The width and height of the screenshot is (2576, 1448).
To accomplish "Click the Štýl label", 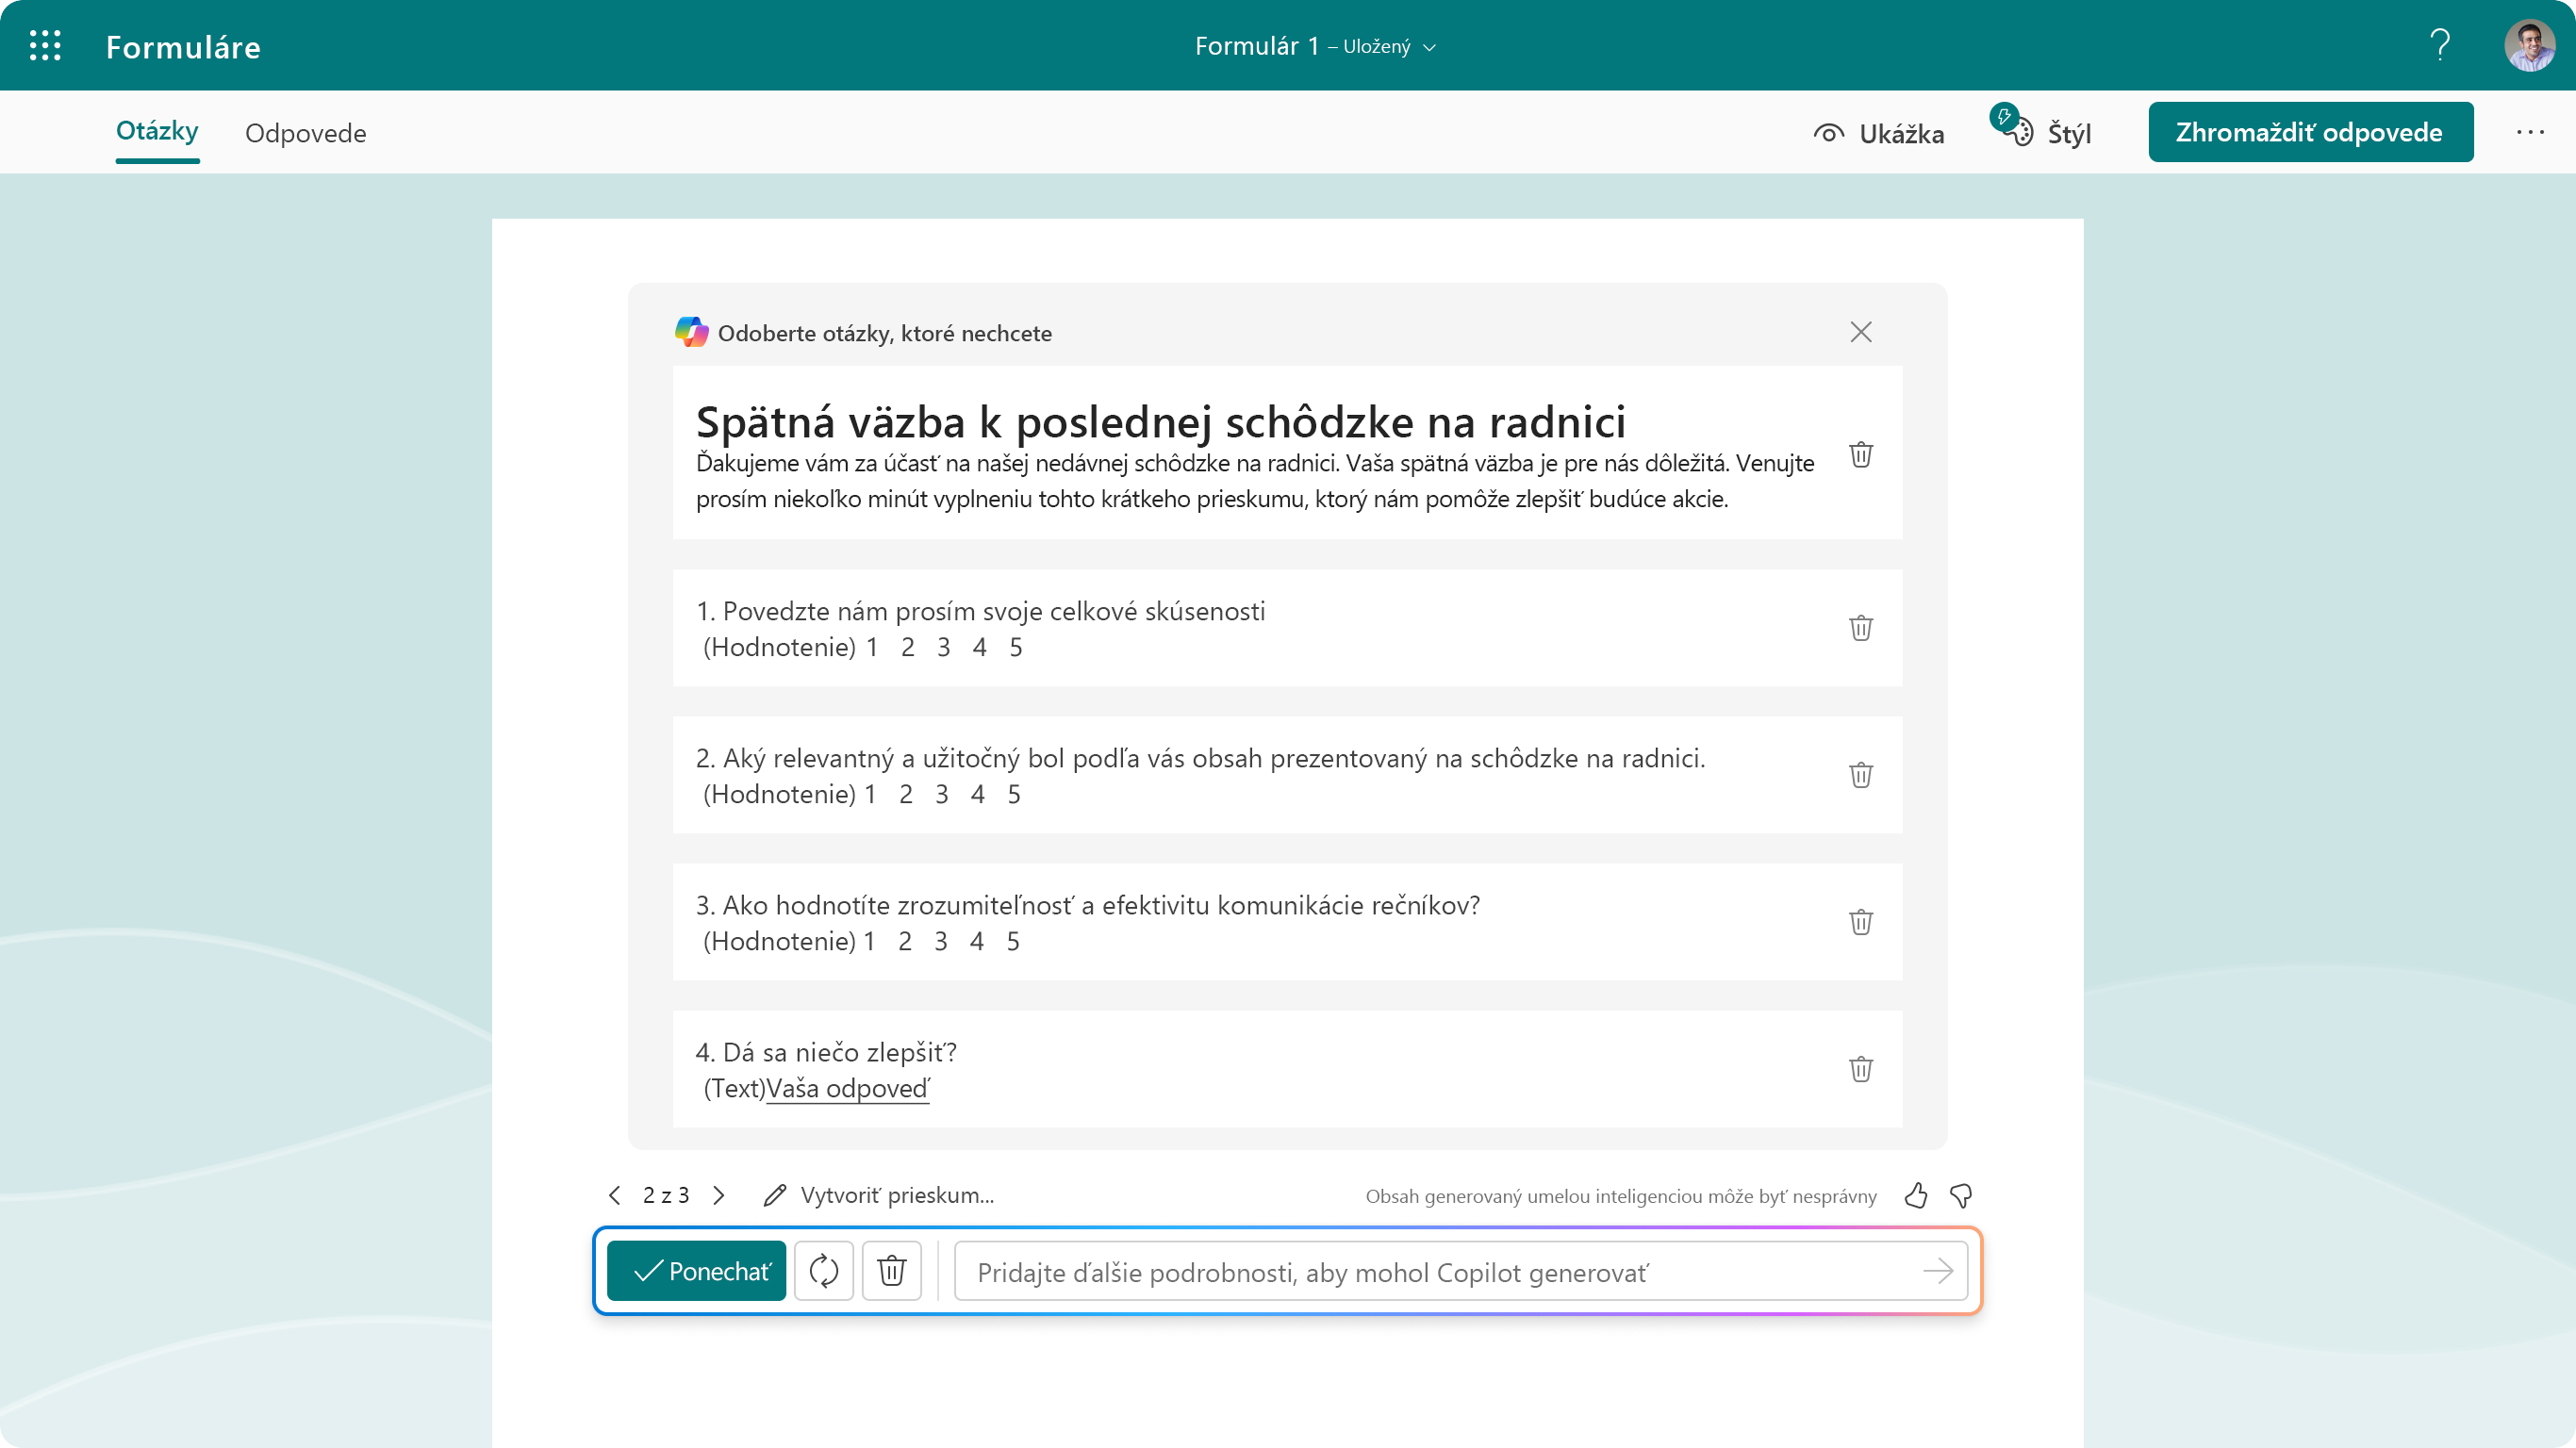I will (2070, 134).
